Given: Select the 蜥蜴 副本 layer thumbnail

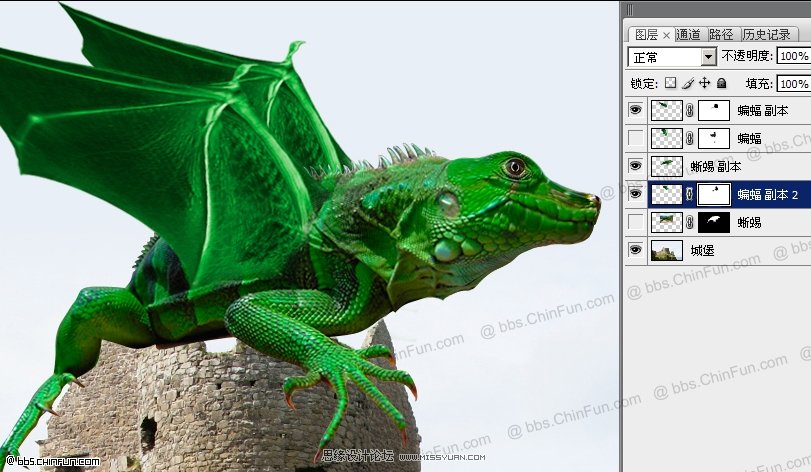Looking at the screenshot, I should pyautogui.click(x=667, y=166).
